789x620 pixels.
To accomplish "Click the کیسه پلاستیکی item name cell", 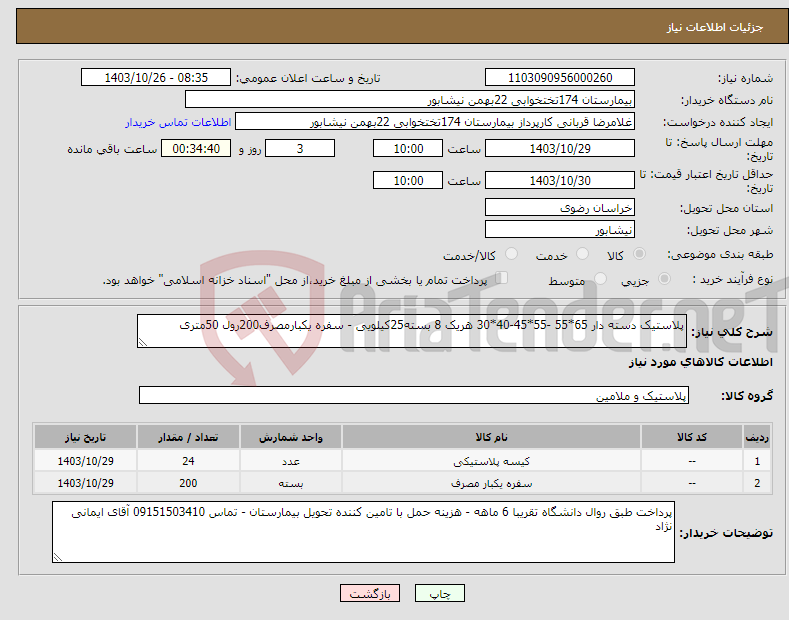I will (x=491, y=461).
